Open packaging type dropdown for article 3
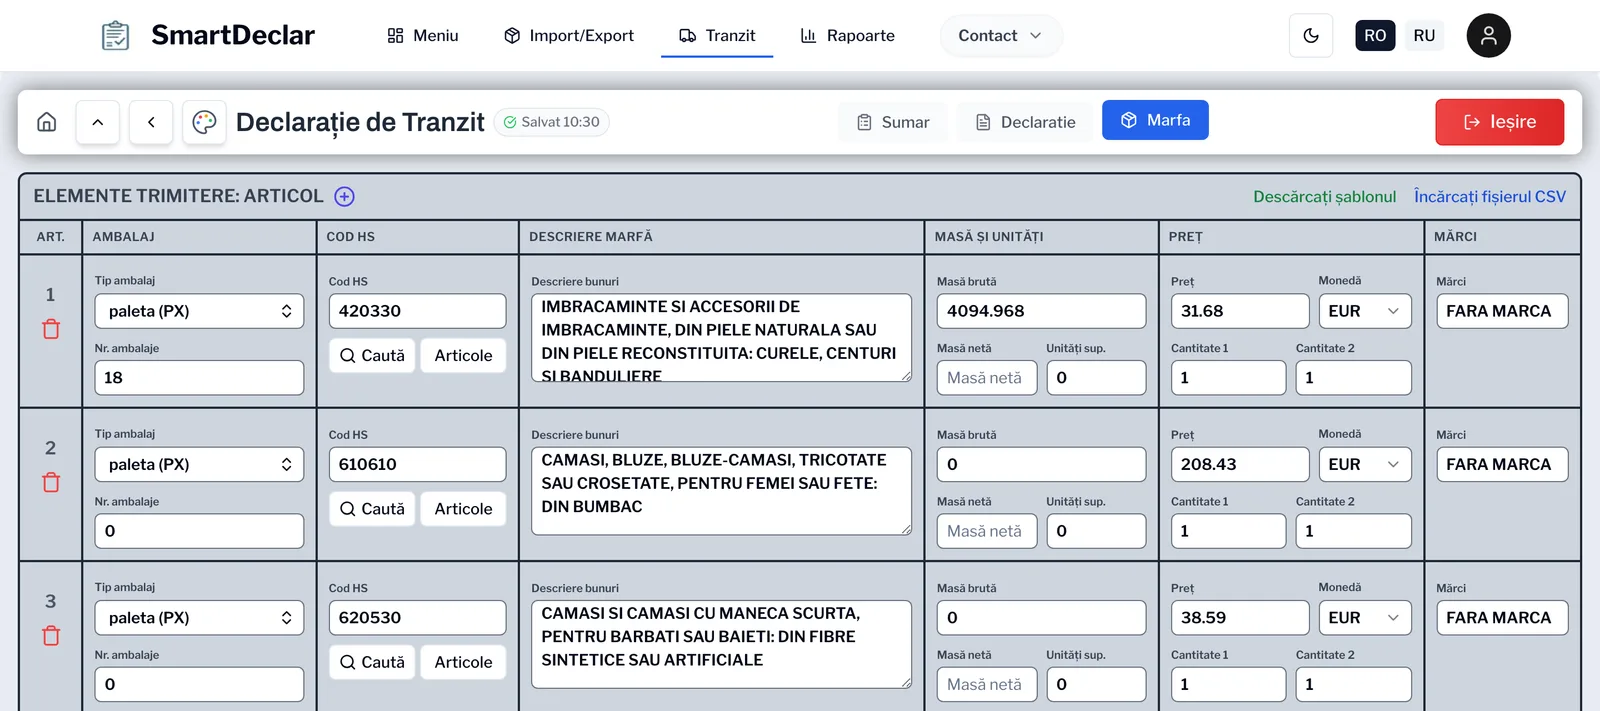The height and width of the screenshot is (711, 1600). (199, 617)
